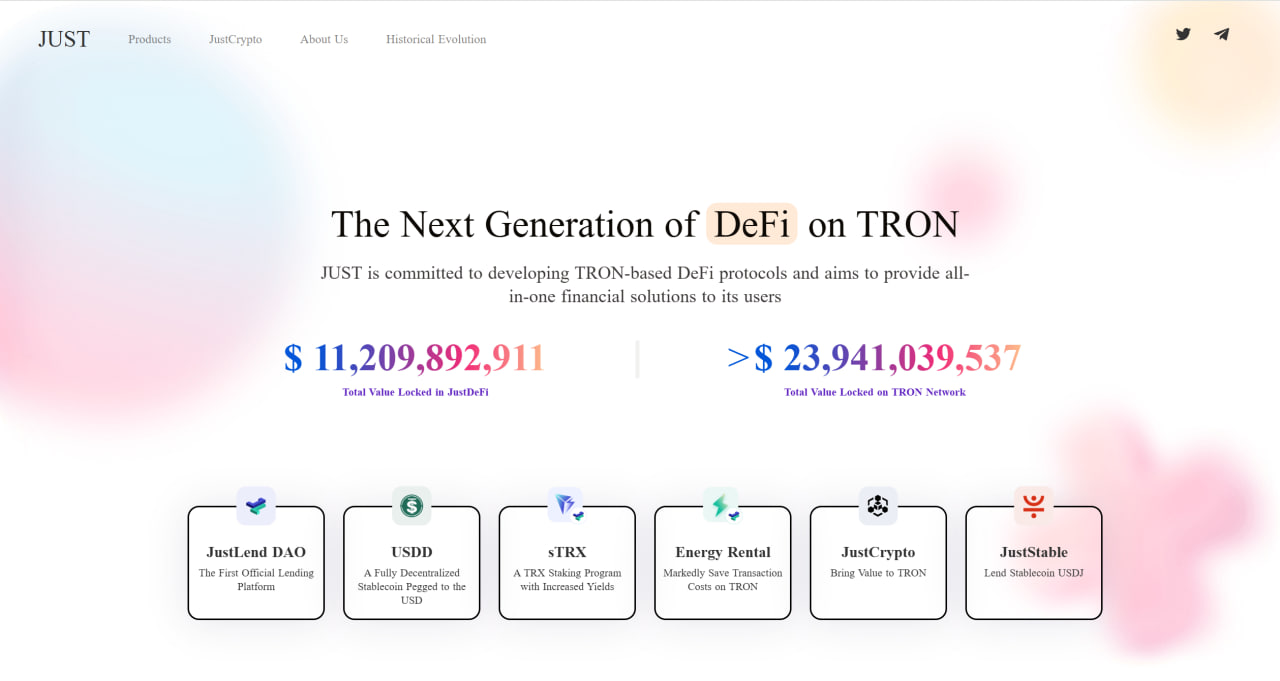Open the USDD card title

pos(412,552)
